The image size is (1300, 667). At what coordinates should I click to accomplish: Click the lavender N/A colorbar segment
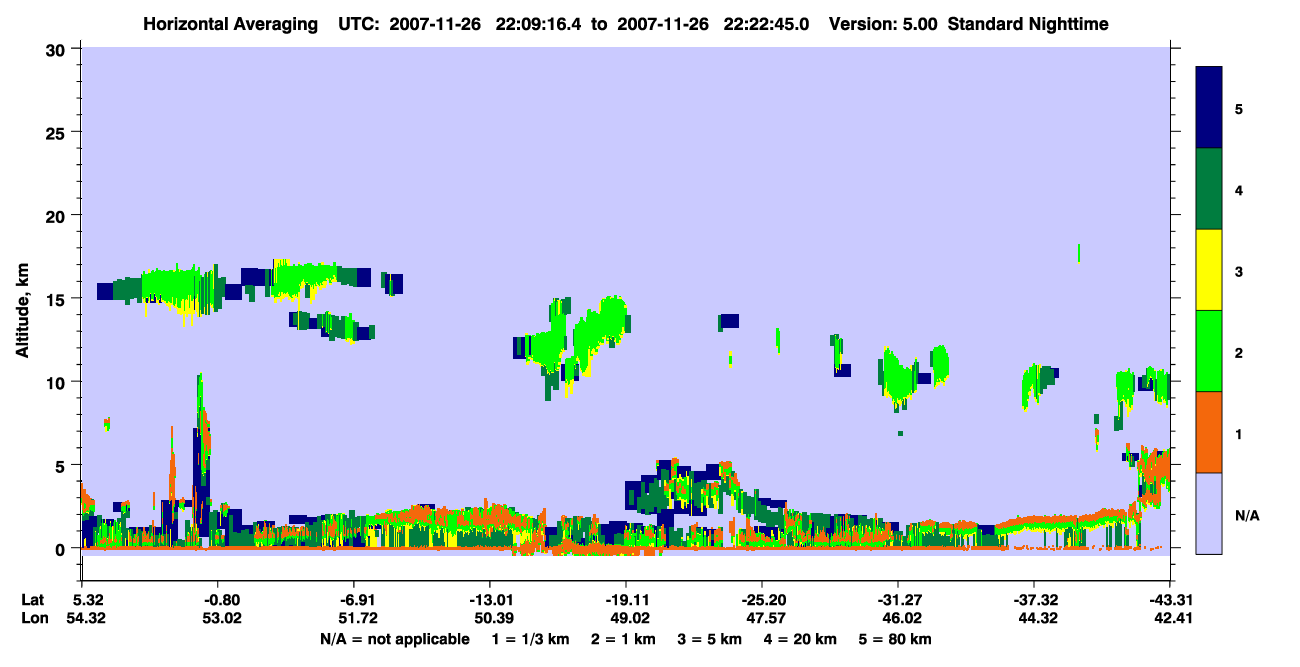pyautogui.click(x=1209, y=513)
